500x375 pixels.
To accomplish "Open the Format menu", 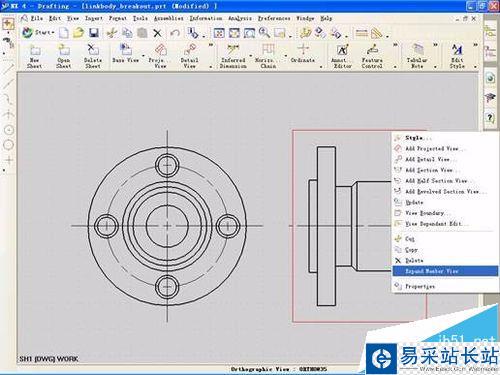I will tap(118, 18).
